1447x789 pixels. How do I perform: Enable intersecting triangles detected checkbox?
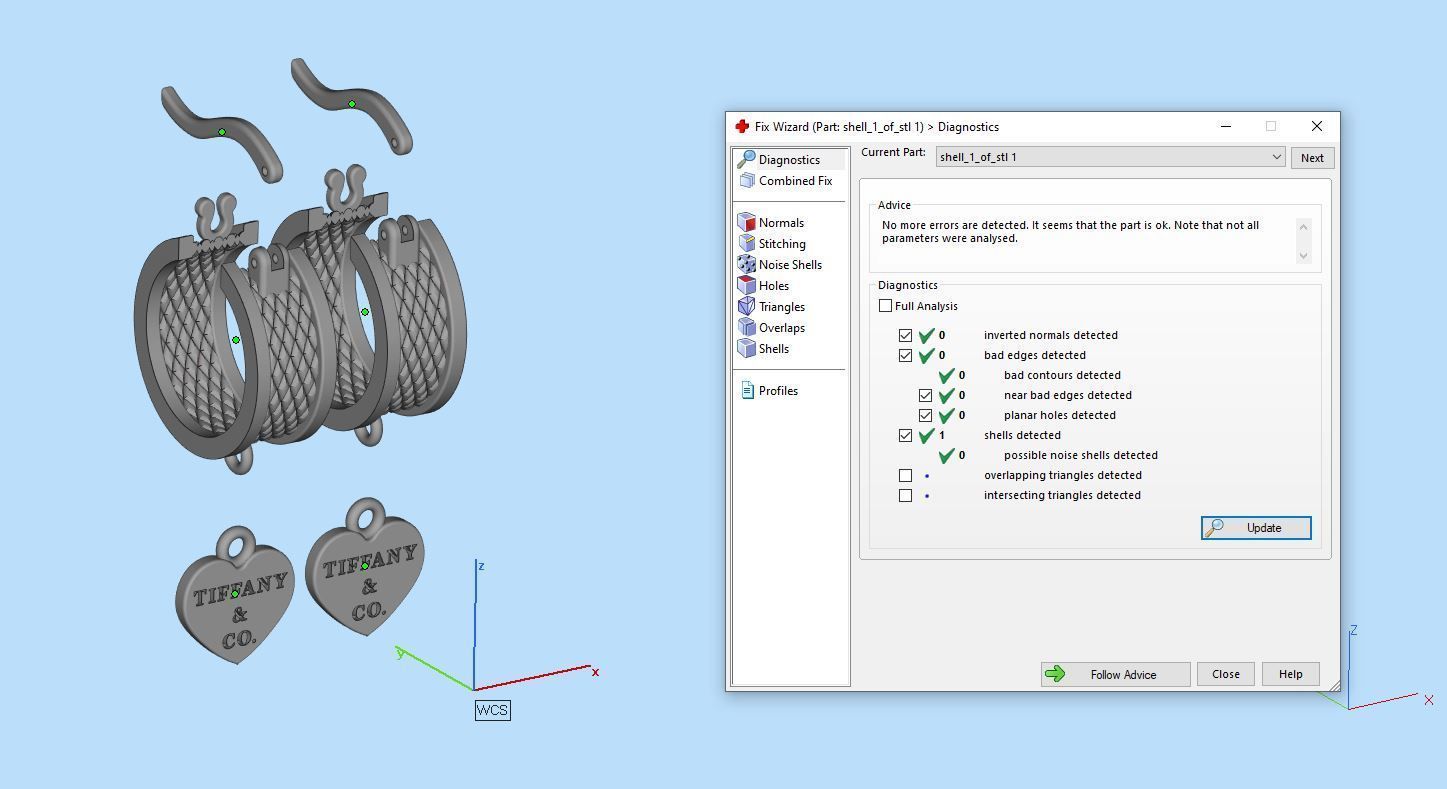click(x=905, y=495)
